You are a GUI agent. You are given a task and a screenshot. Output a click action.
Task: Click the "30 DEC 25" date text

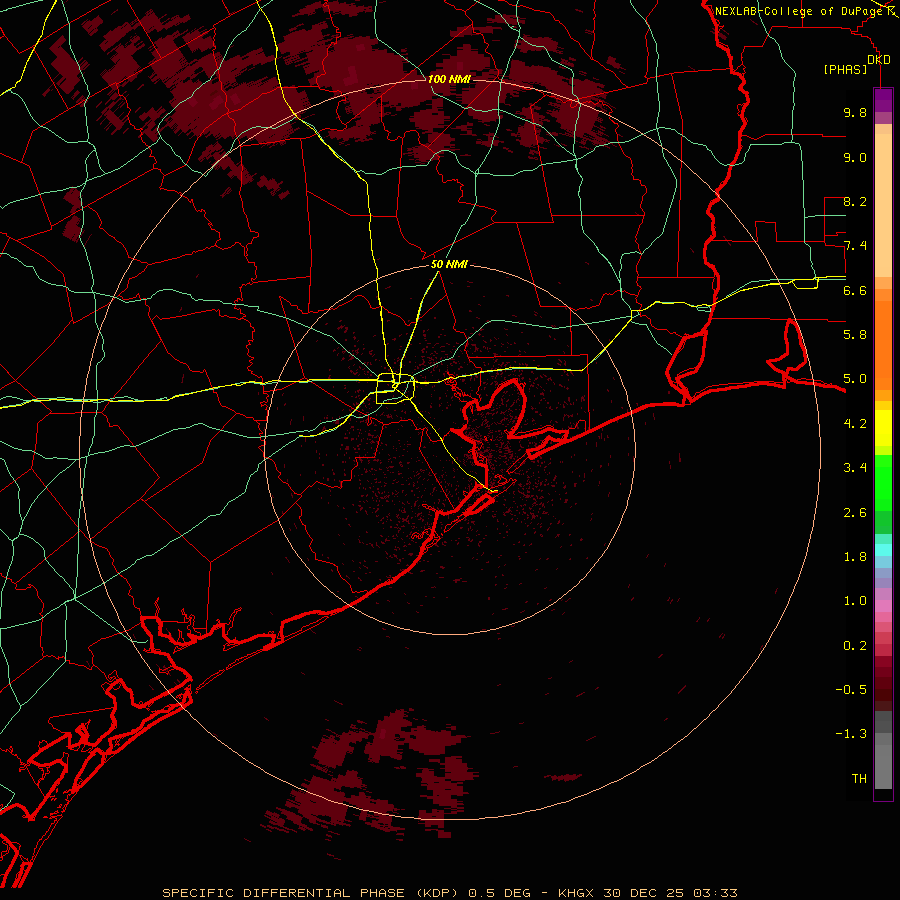pos(643,893)
